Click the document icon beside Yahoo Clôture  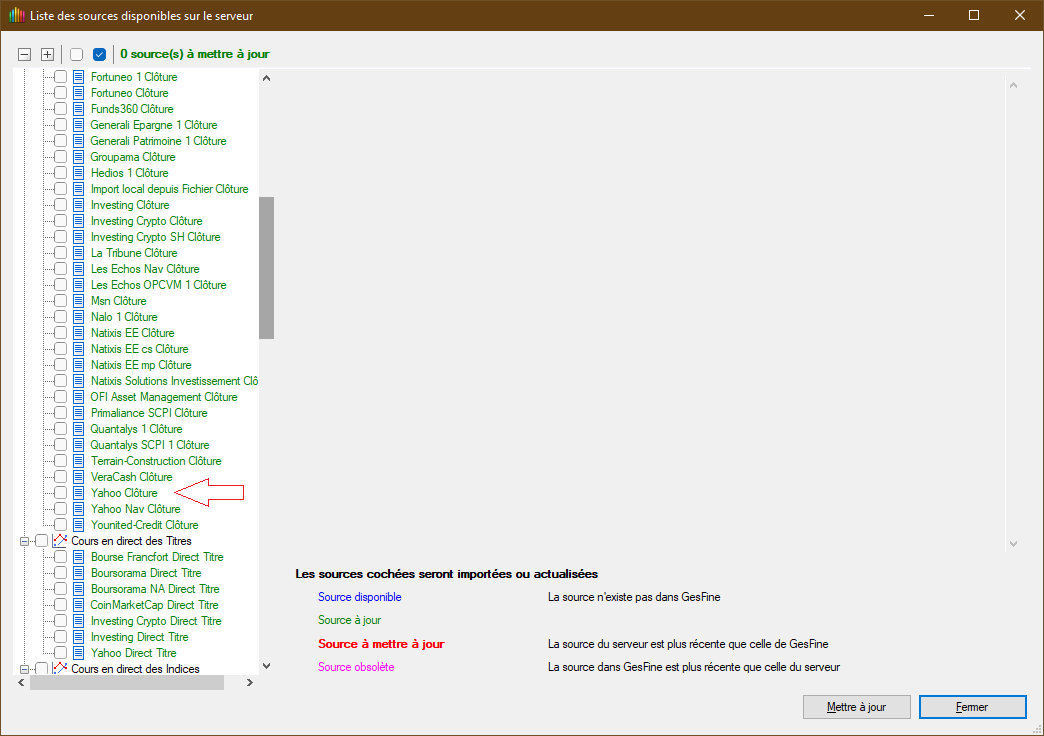coord(79,493)
